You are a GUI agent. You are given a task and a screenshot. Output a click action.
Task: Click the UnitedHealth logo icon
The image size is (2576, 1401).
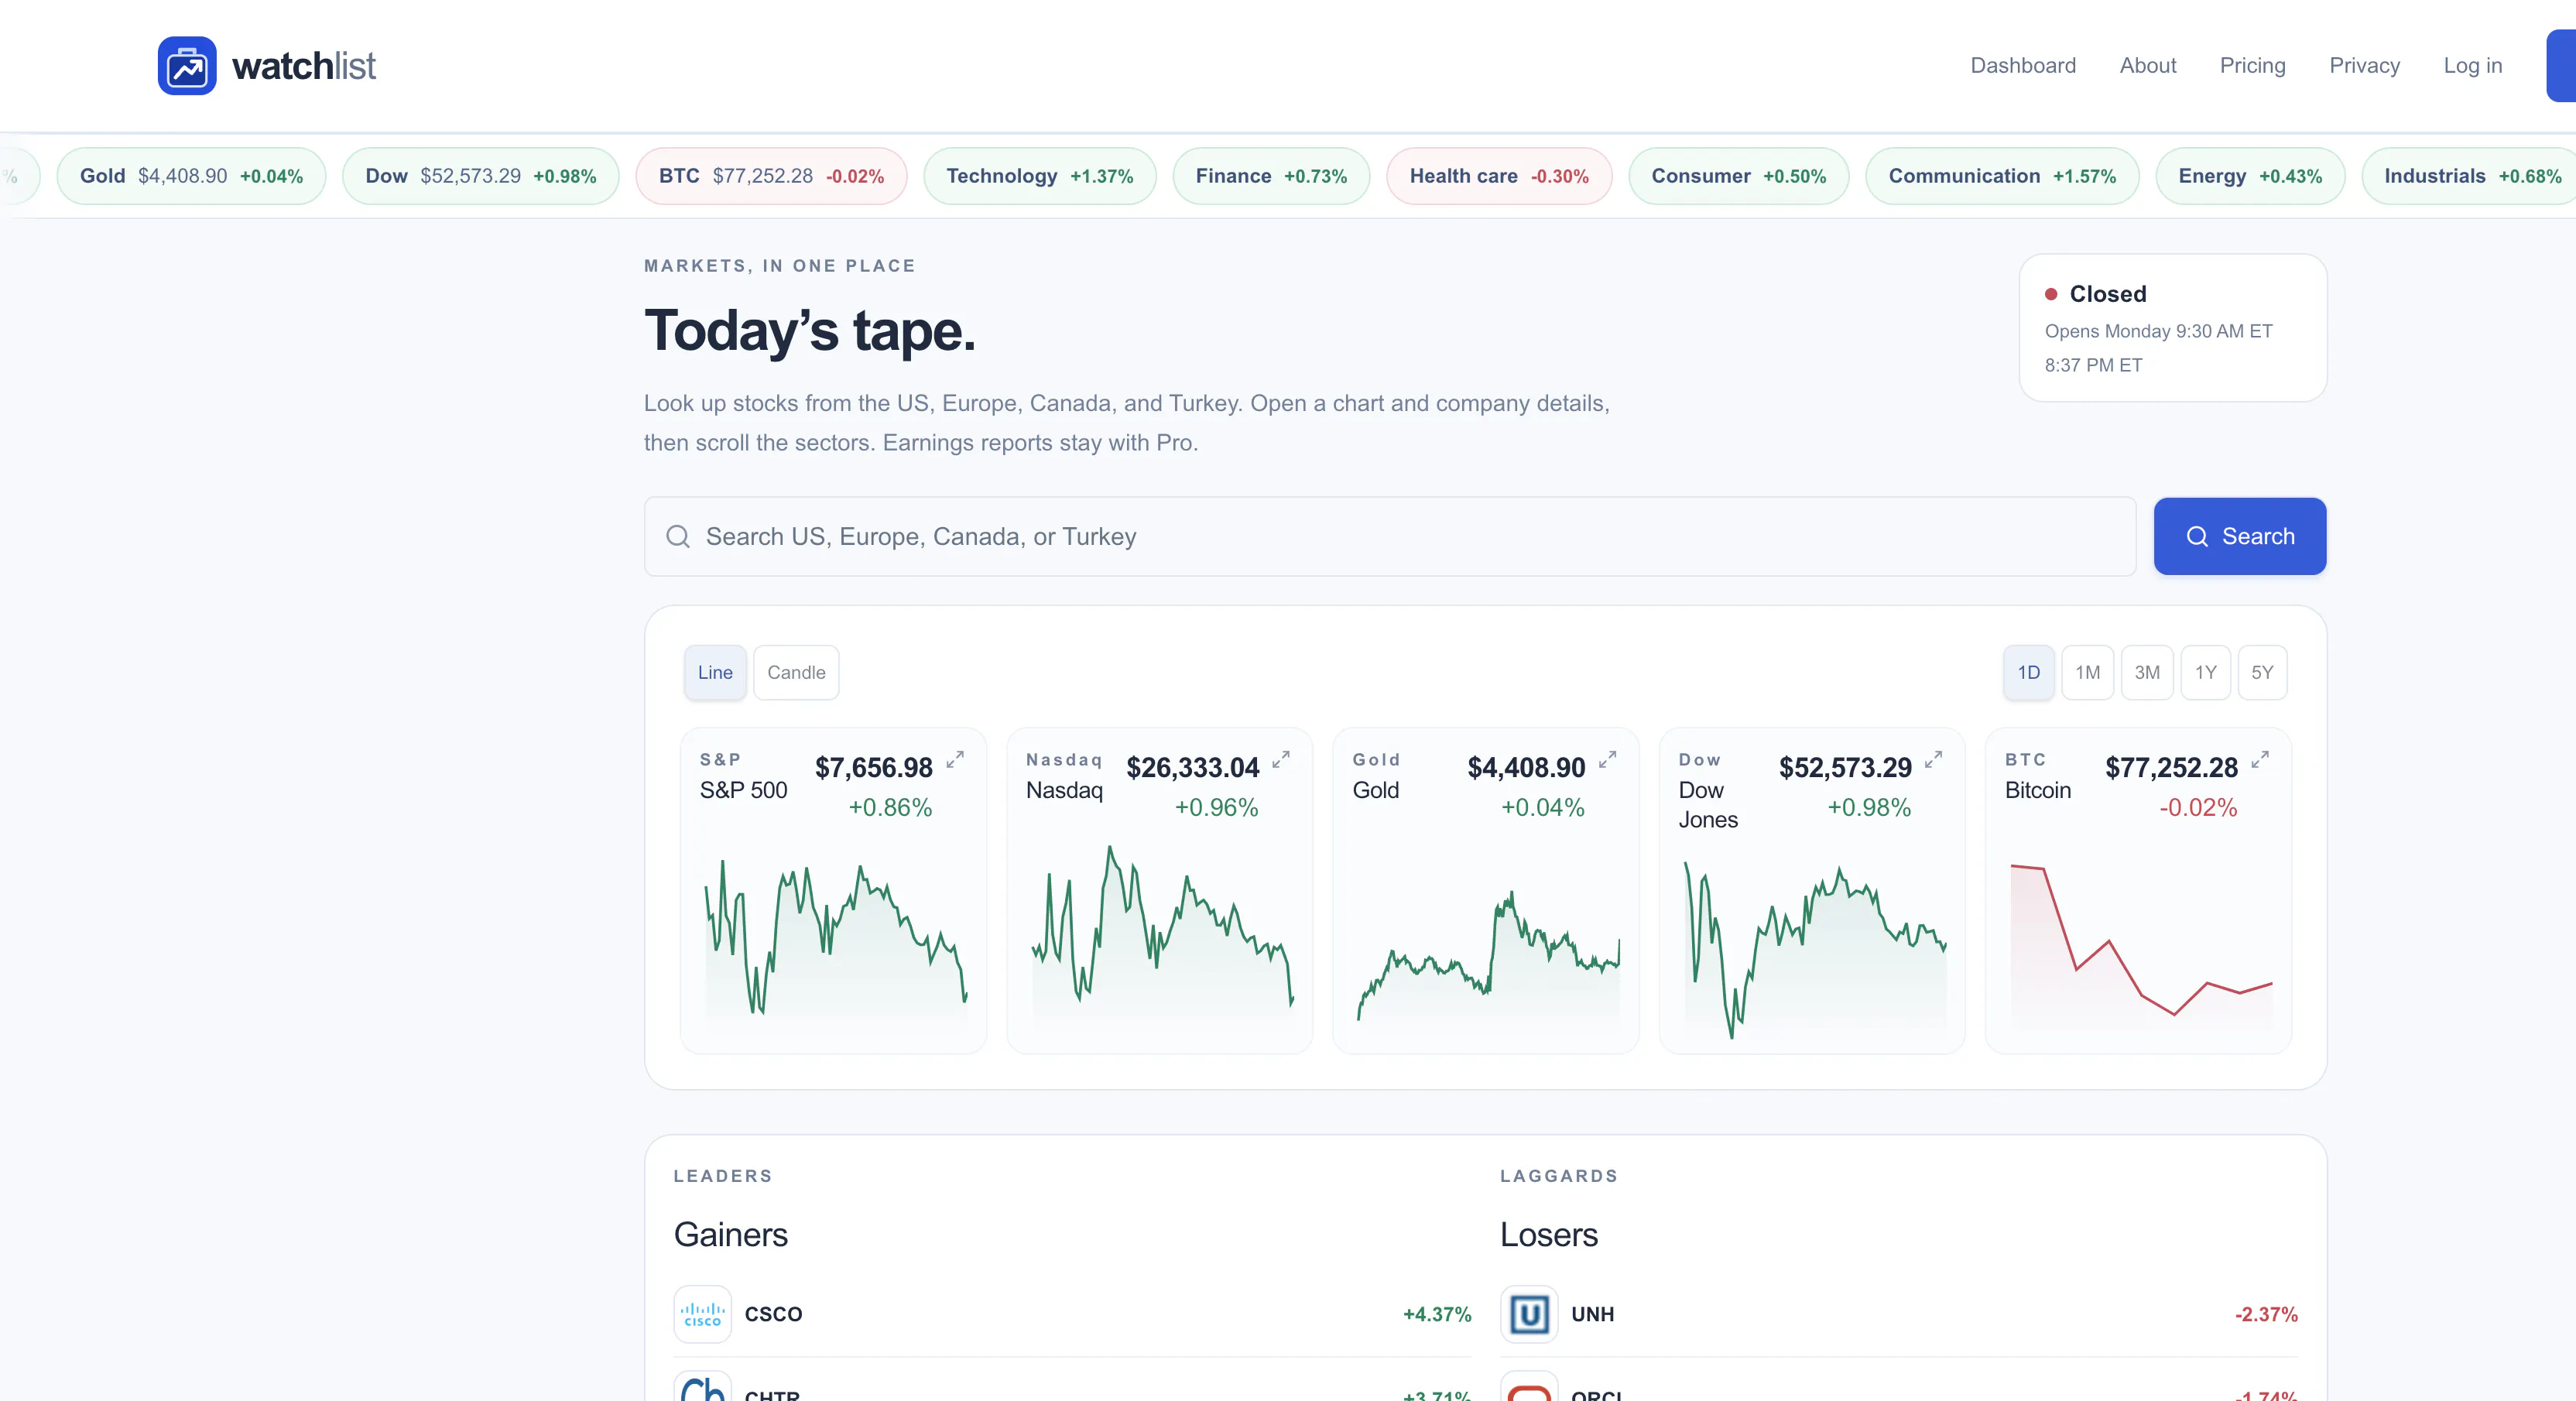pos(1529,1314)
